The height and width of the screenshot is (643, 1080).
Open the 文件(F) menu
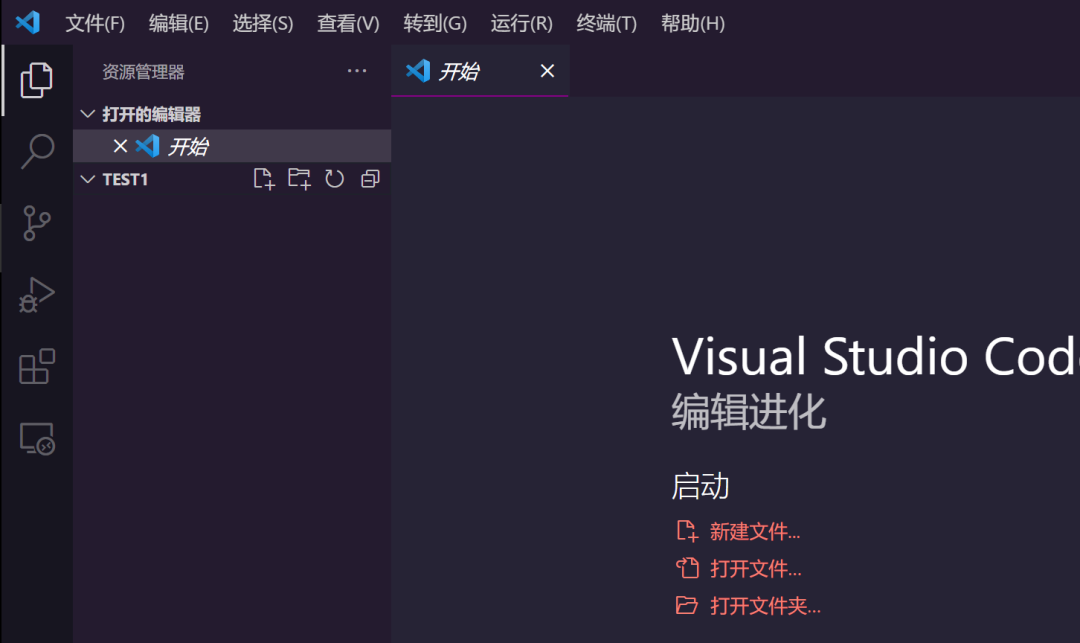coord(95,23)
